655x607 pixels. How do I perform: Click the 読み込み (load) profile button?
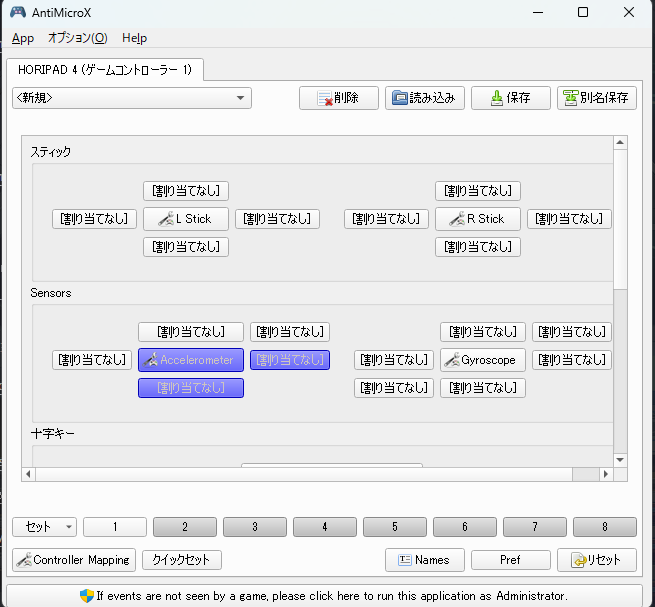click(424, 98)
